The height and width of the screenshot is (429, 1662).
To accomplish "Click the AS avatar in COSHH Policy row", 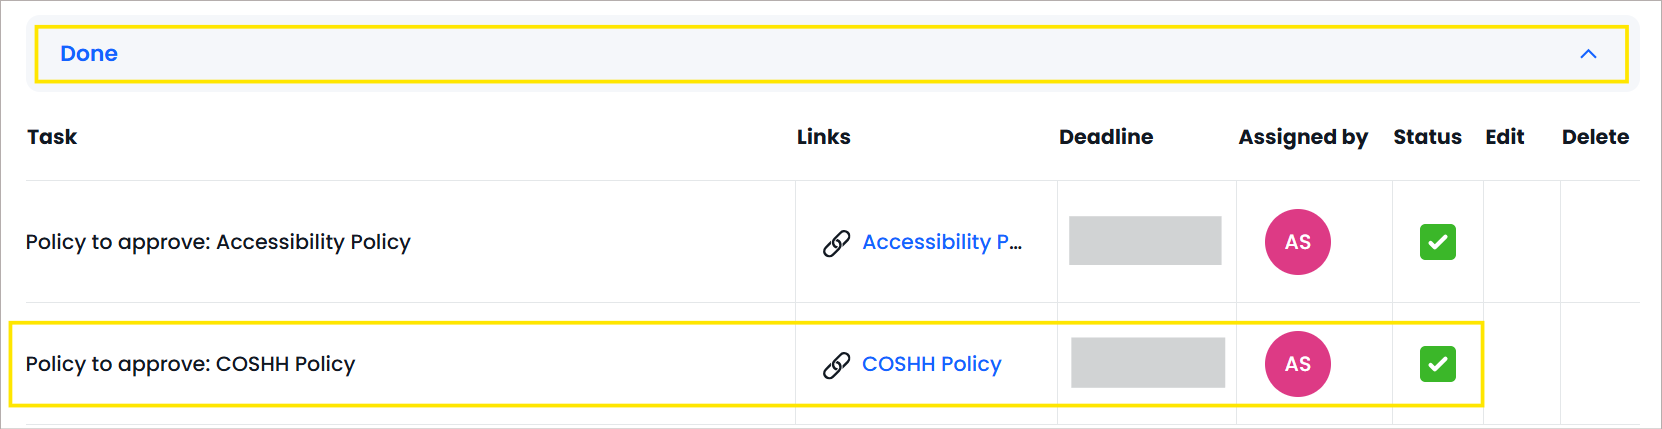I will pyautogui.click(x=1297, y=364).
